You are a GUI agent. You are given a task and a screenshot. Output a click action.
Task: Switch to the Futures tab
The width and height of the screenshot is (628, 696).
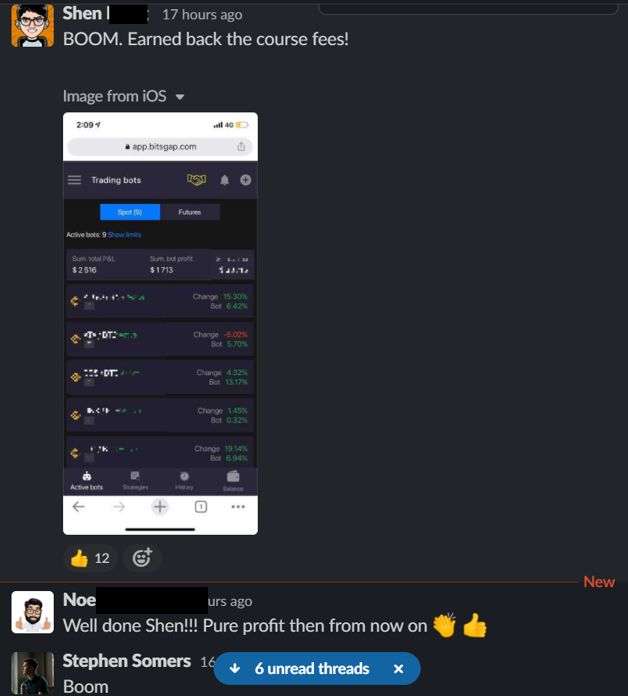point(190,212)
